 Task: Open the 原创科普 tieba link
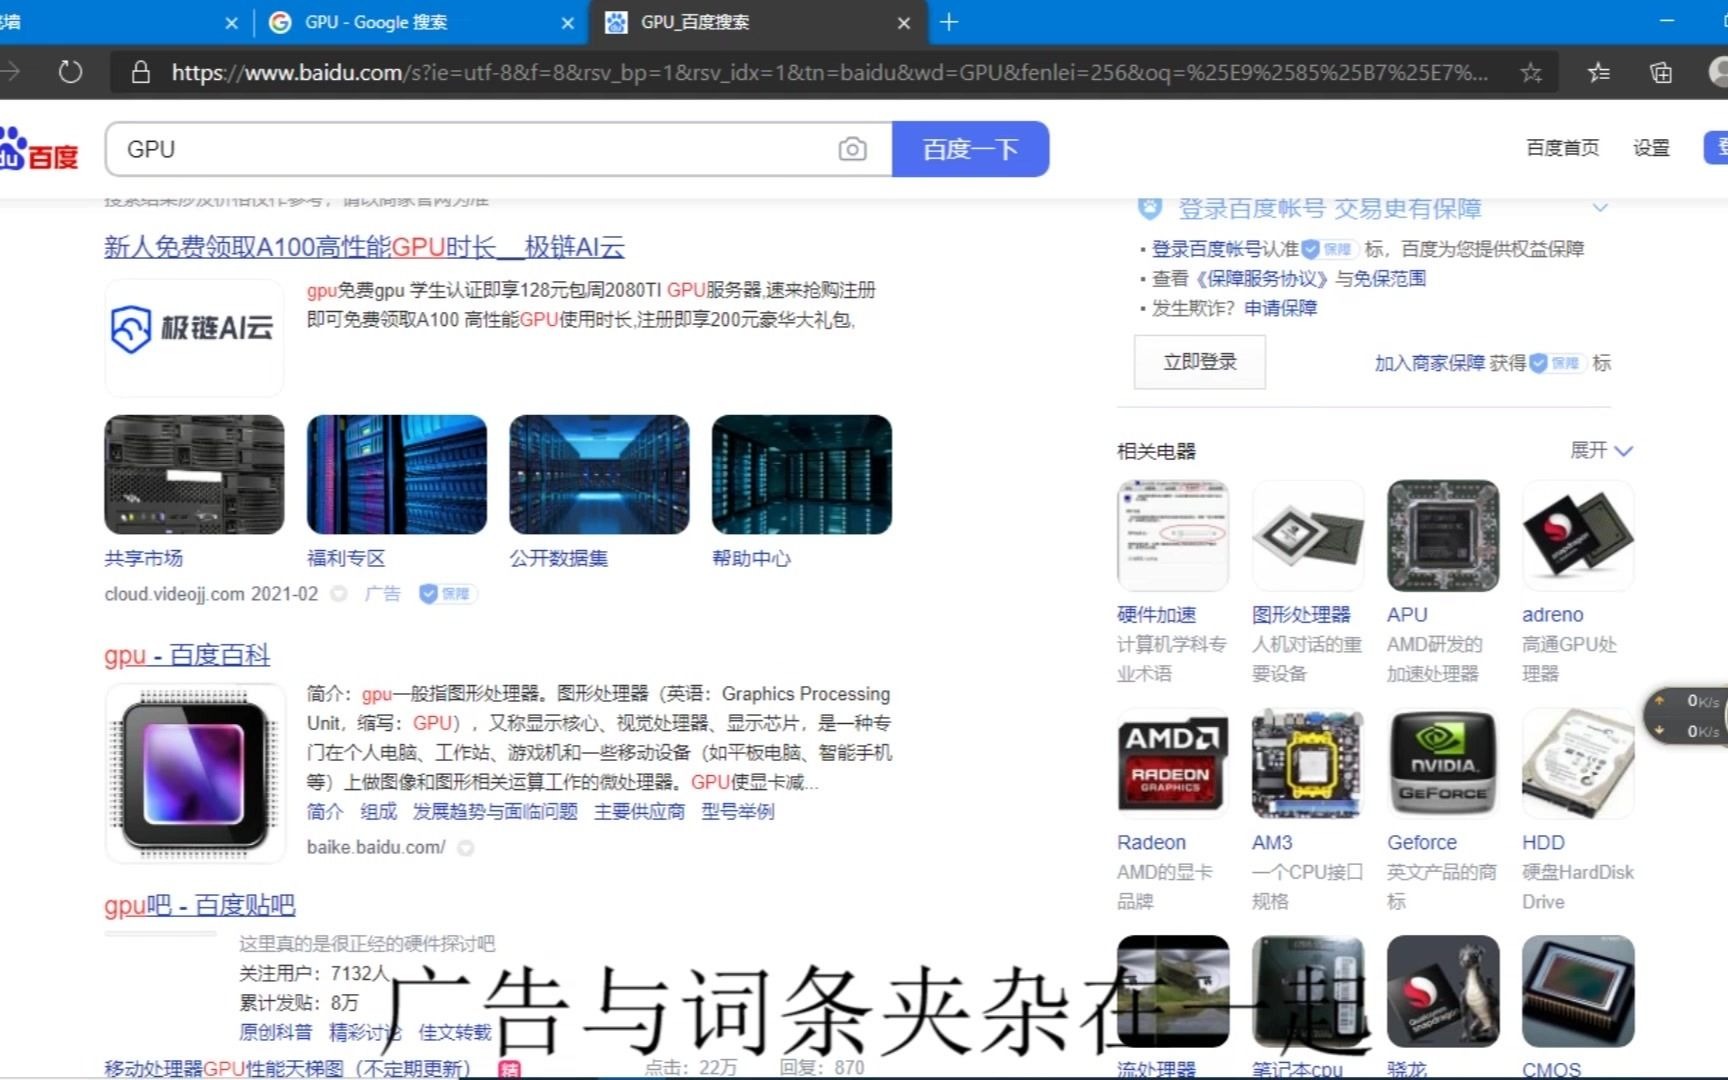(275, 1032)
